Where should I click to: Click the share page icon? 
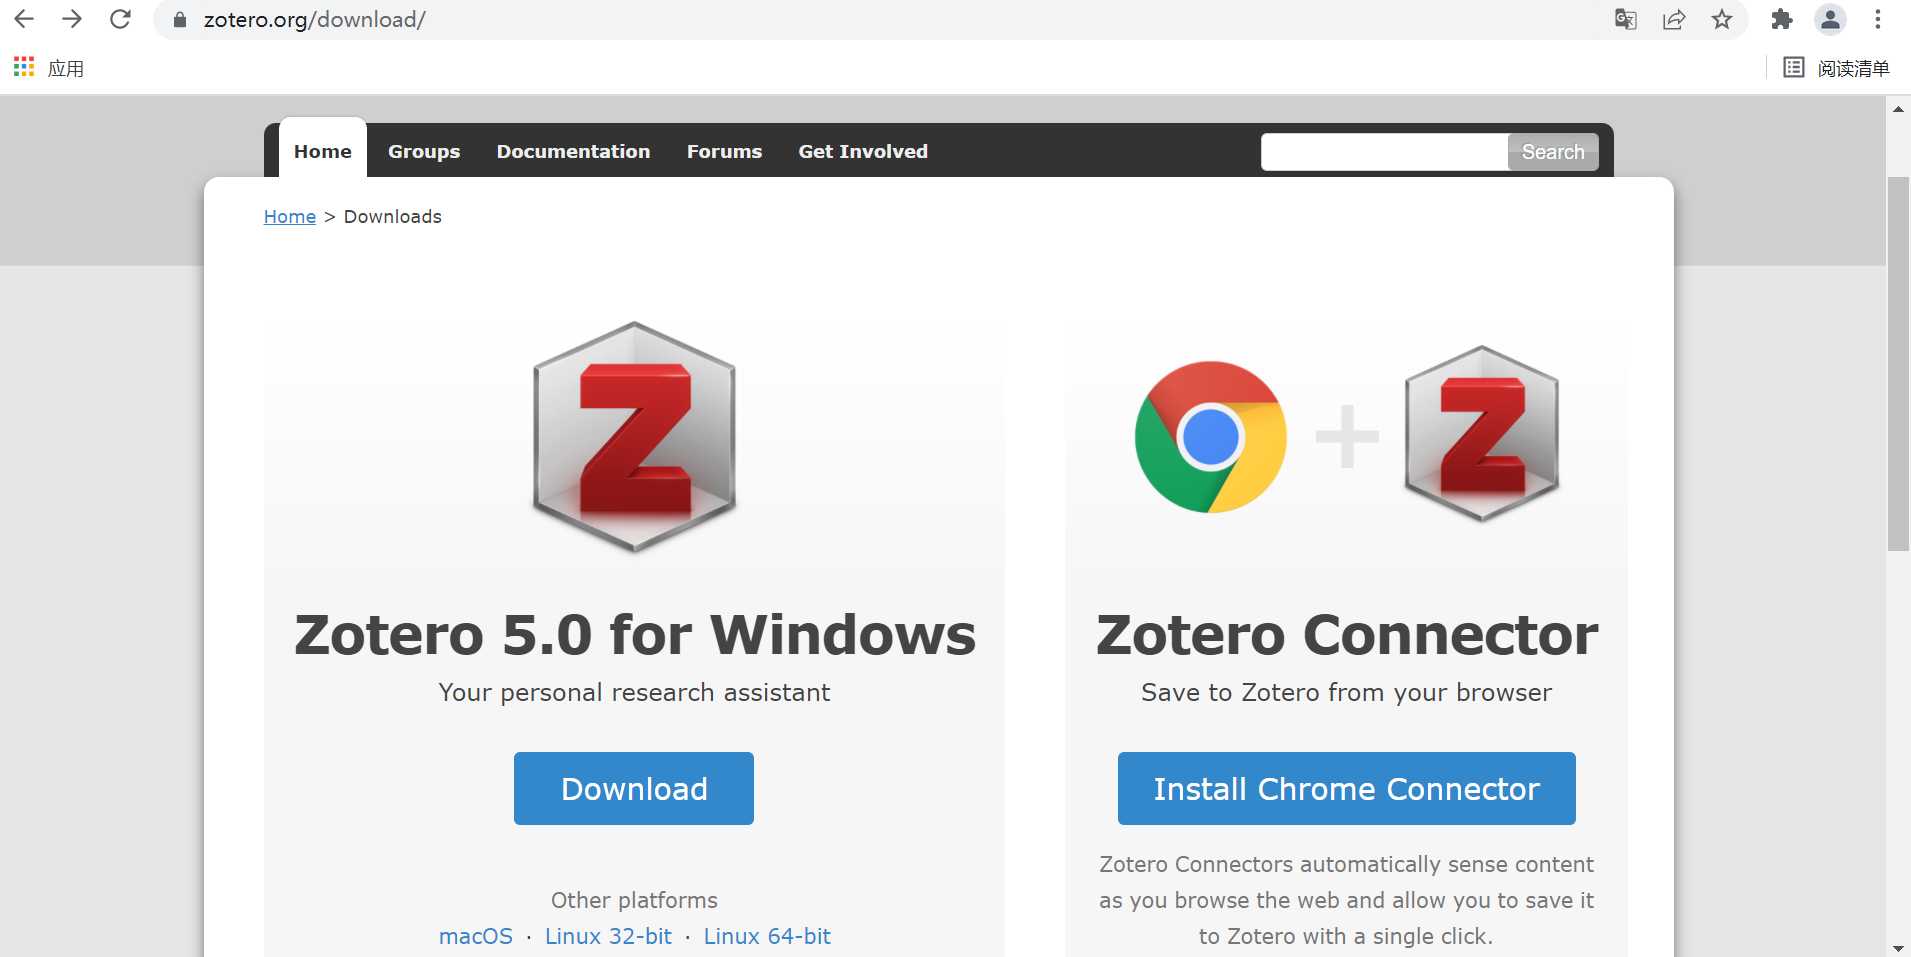(x=1674, y=19)
